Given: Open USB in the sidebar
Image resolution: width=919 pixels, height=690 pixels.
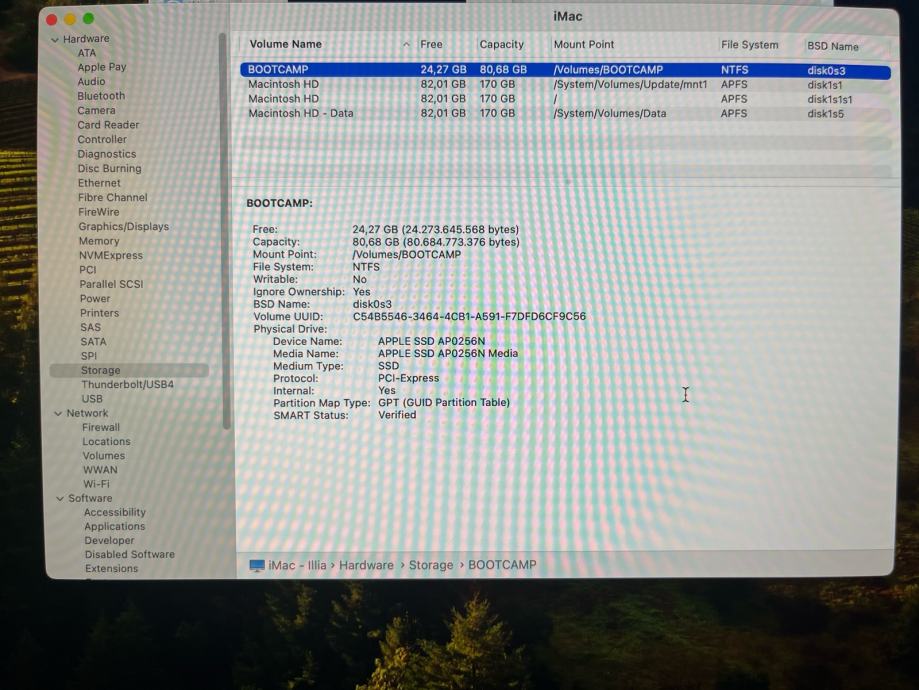Looking at the screenshot, I should tap(92, 399).
